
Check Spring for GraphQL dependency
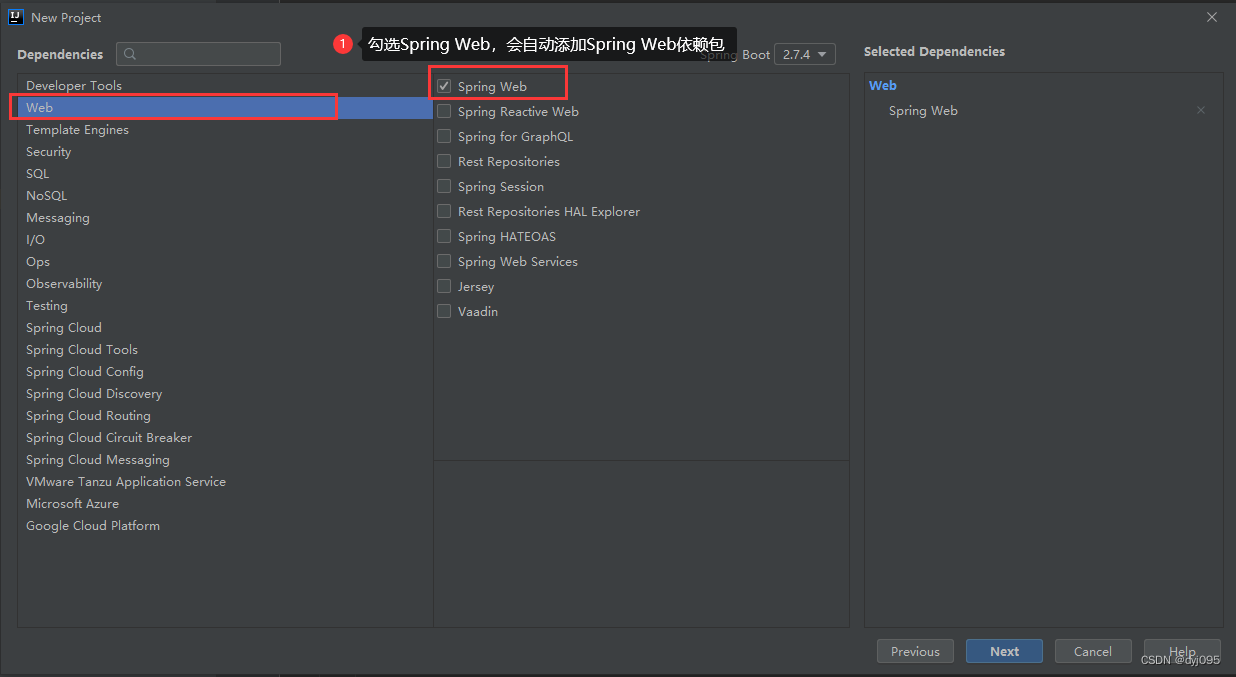444,137
